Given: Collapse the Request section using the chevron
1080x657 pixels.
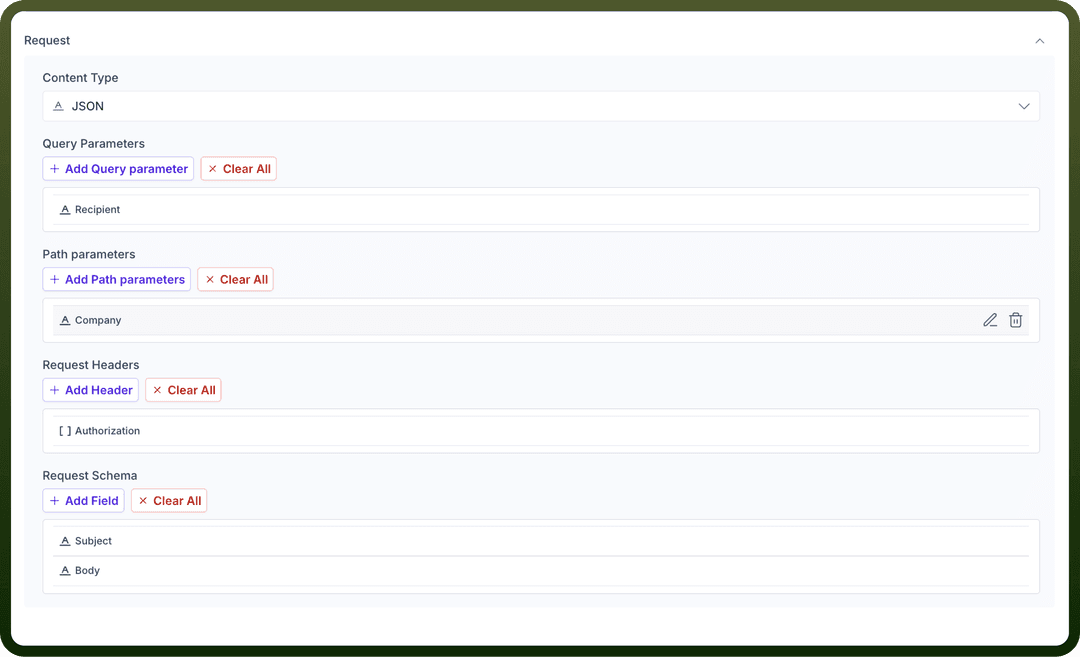Looking at the screenshot, I should pos(1039,41).
